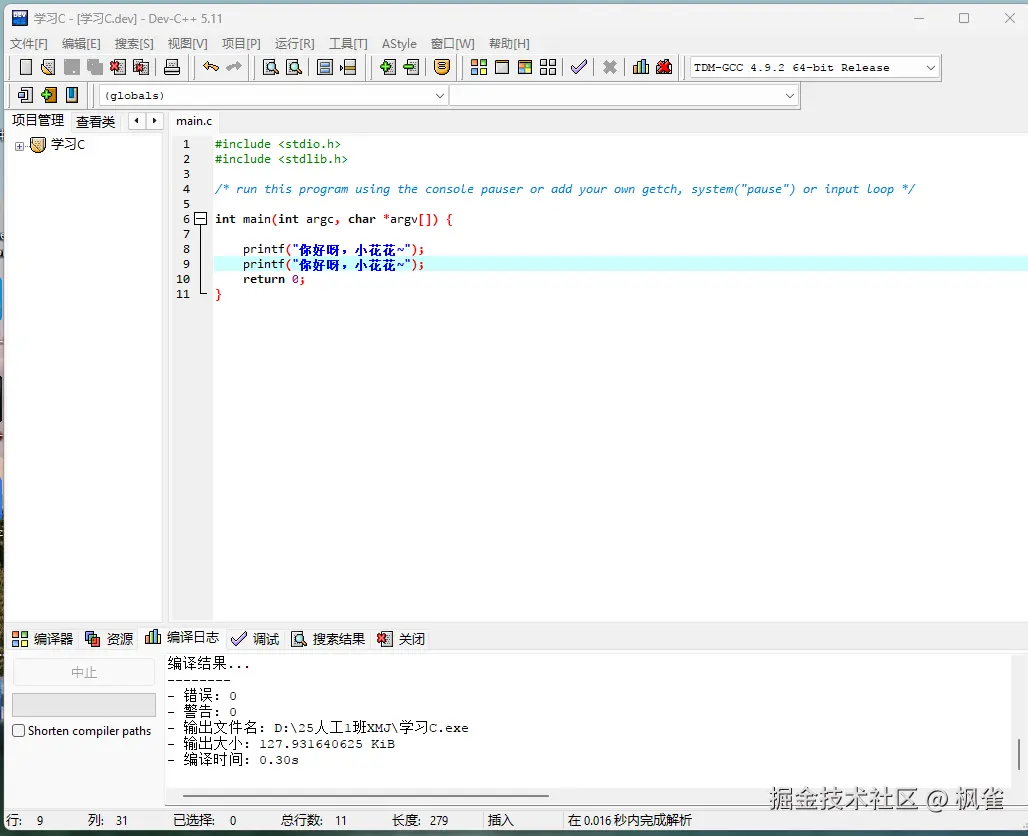
Task: Switch to the 搜索结果 bottom tab
Action: (328, 639)
